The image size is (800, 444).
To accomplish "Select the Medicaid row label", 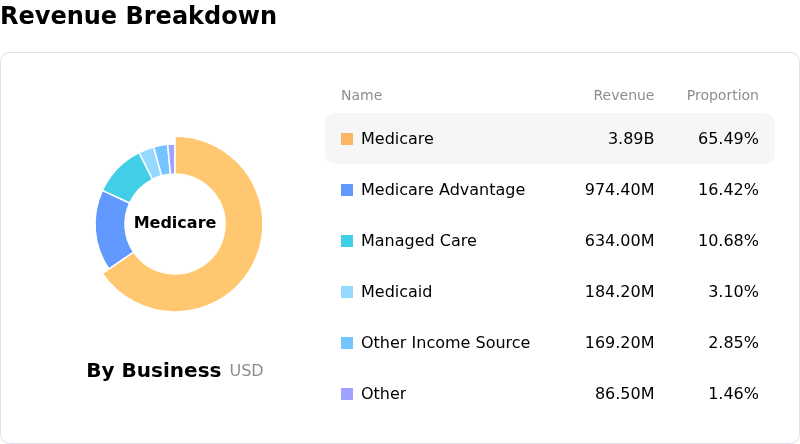I will click(x=396, y=292).
